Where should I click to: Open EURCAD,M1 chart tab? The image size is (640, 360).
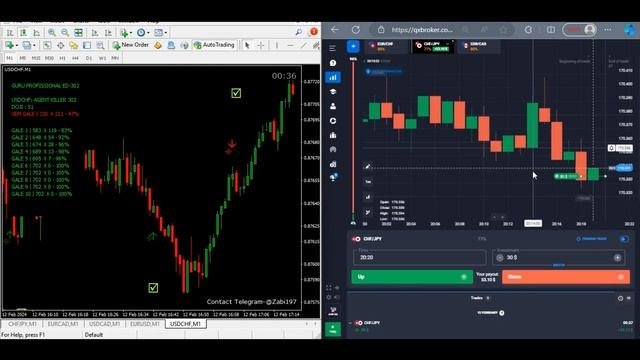63,324
